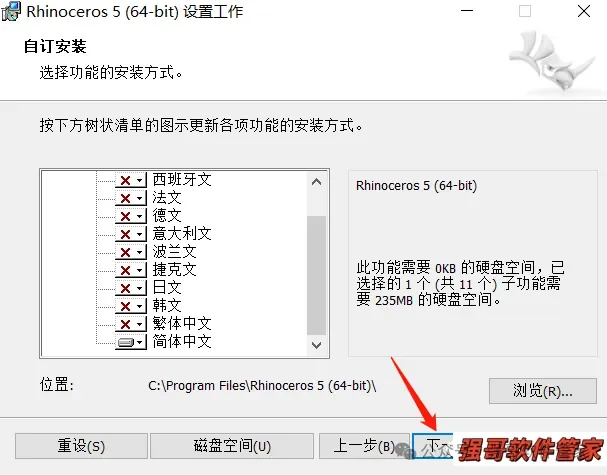The image size is (607, 475).
Task: Select the 简体中文 language row
Action: click(x=182, y=342)
